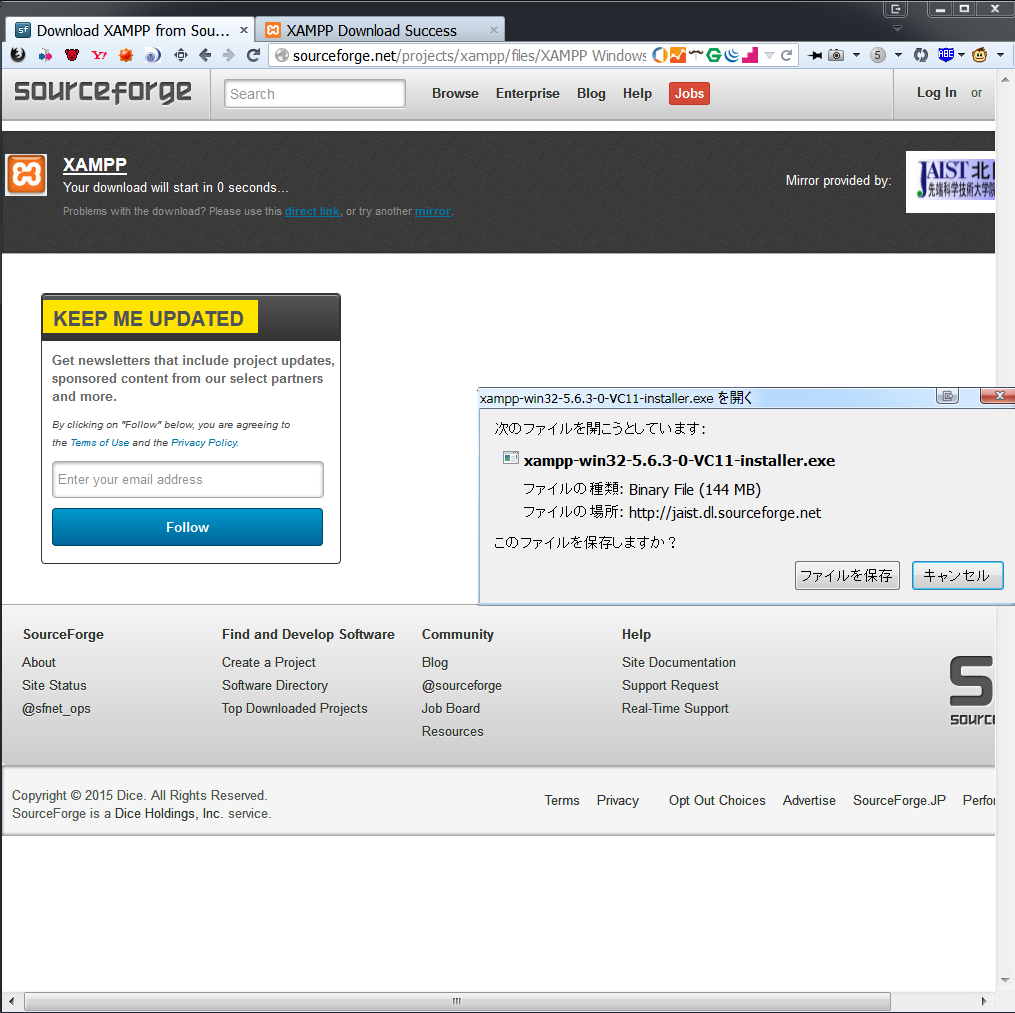Click the circular sync arrows toolbar icon
The image size is (1015, 1013).
pos(920,56)
